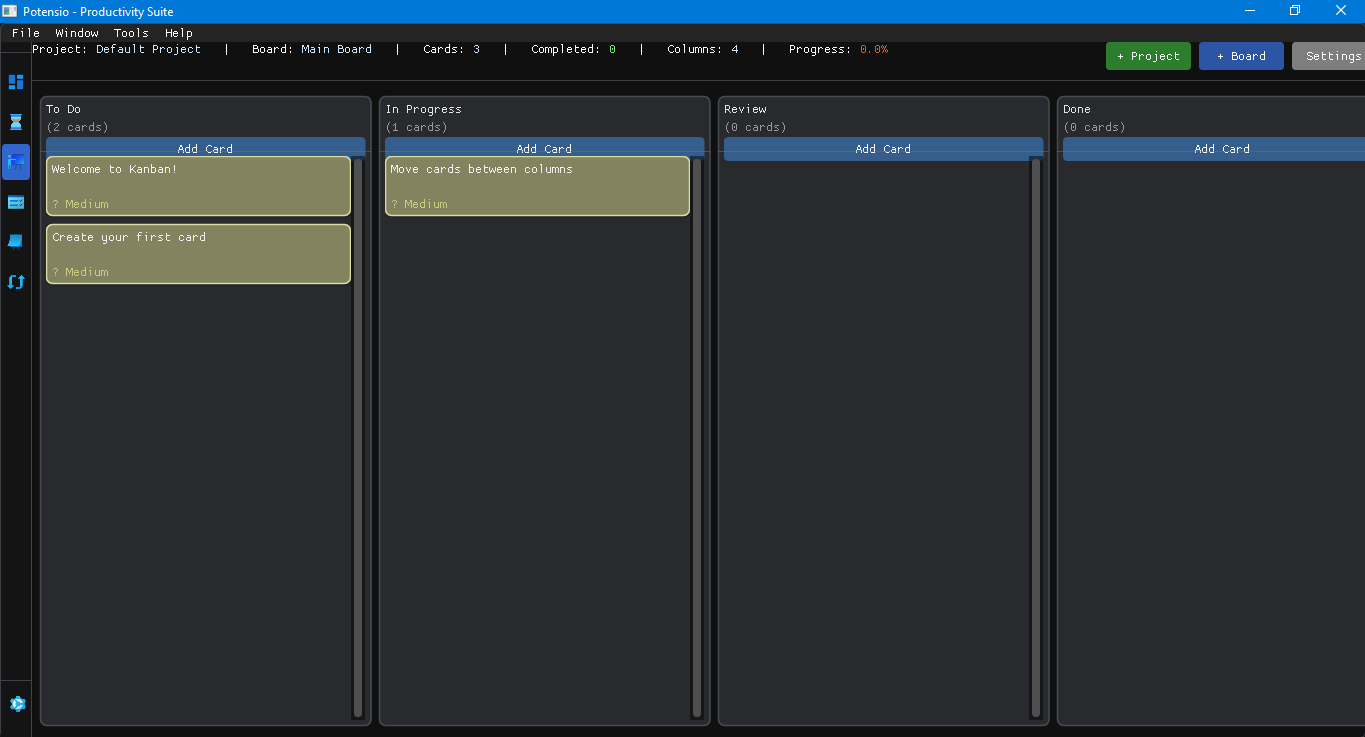Click the 'Completed: 0' status entry

click(x=573, y=49)
